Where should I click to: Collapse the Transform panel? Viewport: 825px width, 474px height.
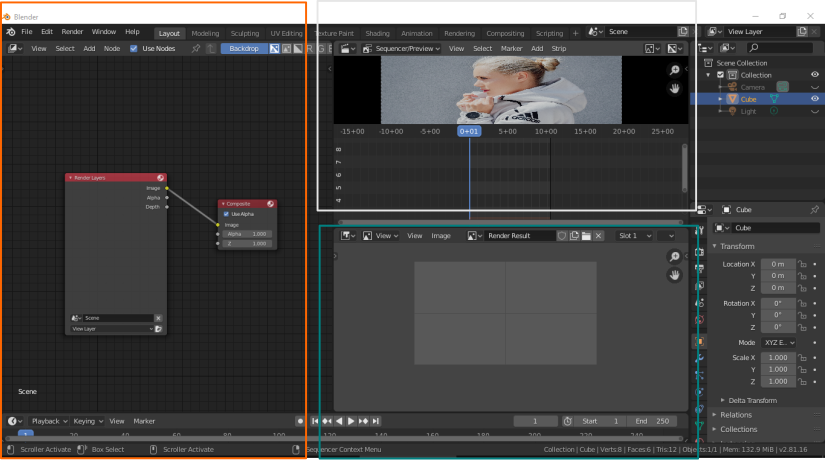(x=715, y=246)
